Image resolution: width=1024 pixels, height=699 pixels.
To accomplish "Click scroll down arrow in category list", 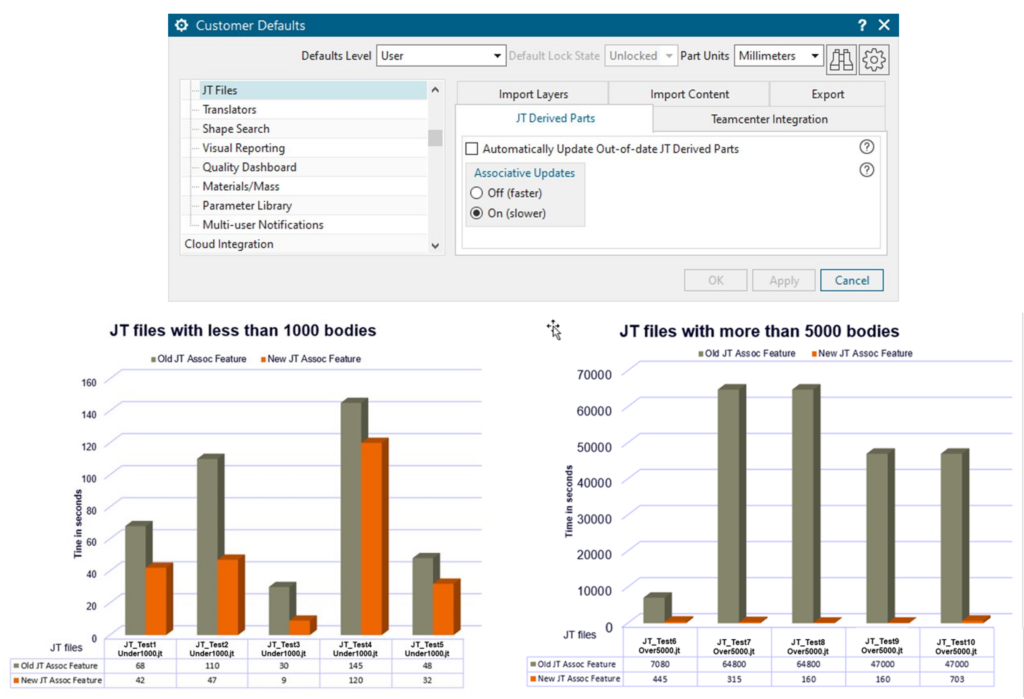I will click(434, 245).
